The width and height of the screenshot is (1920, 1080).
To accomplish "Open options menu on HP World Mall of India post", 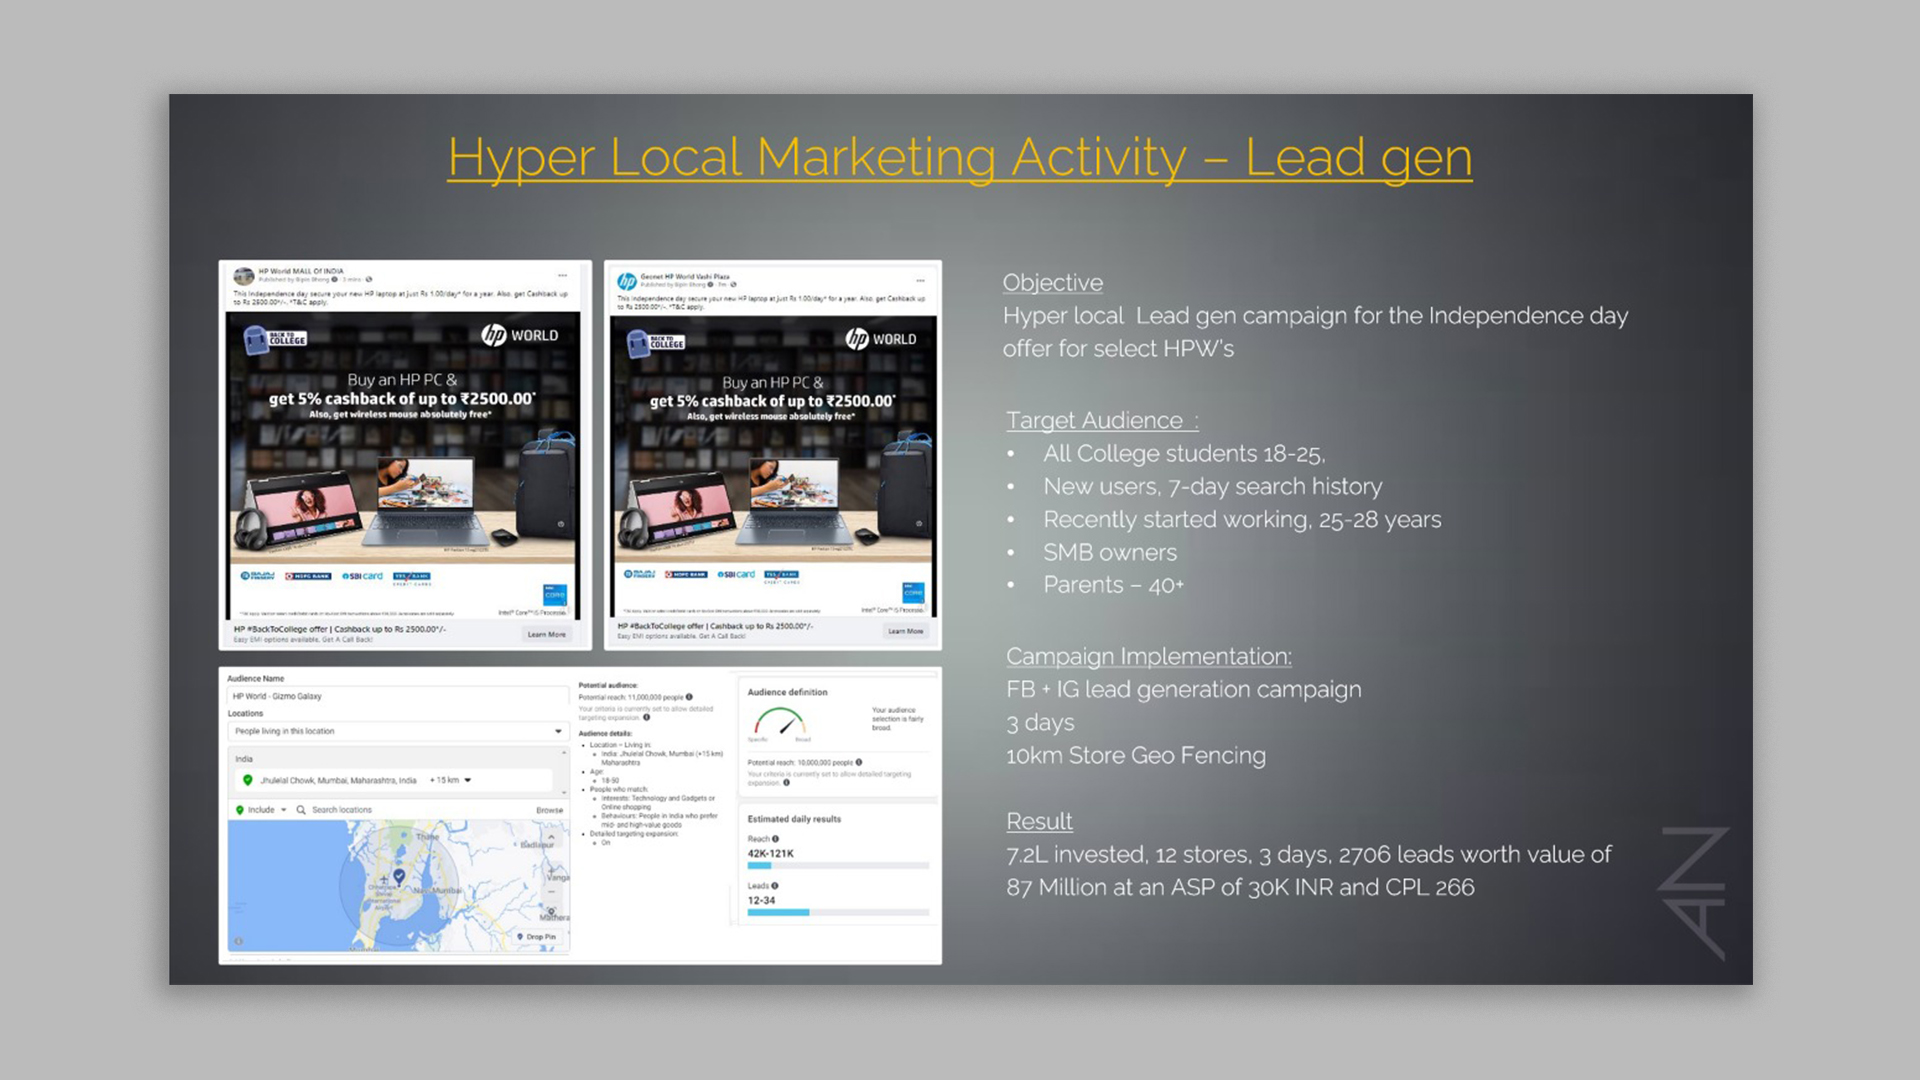I will click(563, 275).
